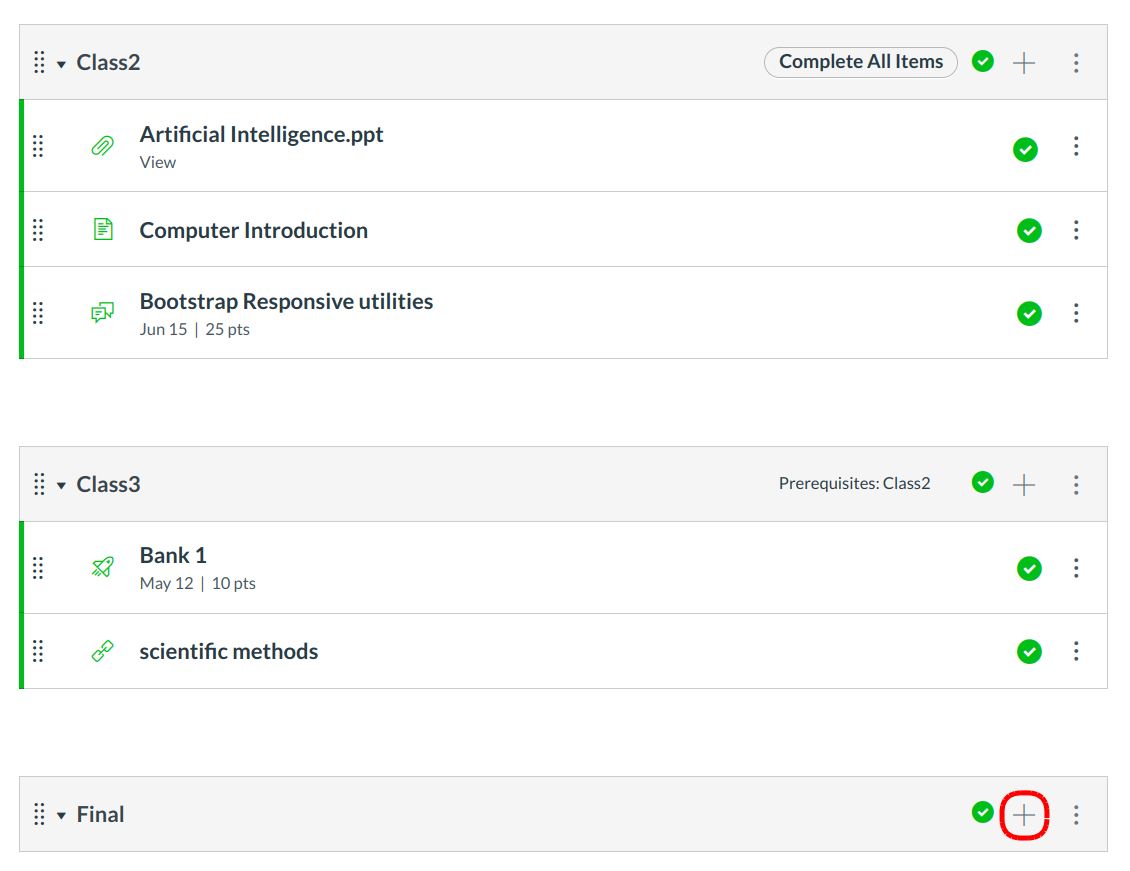Image resolution: width=1130 pixels, height=871 pixels.
Task: Open options menu for scientific methods link
Action: [x=1076, y=651]
